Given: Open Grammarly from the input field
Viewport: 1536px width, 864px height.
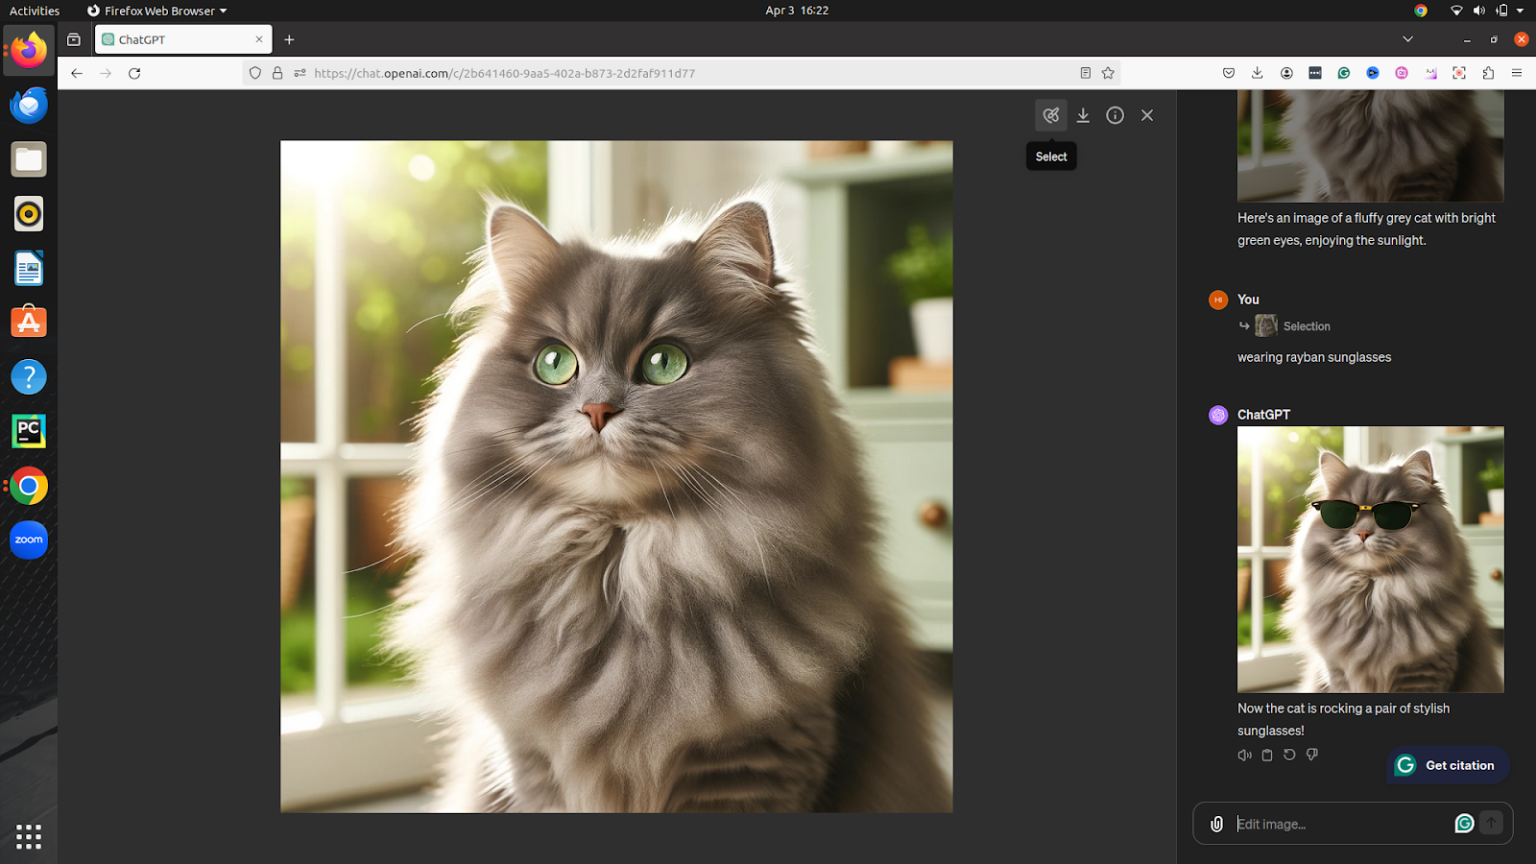Looking at the screenshot, I should 1463,823.
